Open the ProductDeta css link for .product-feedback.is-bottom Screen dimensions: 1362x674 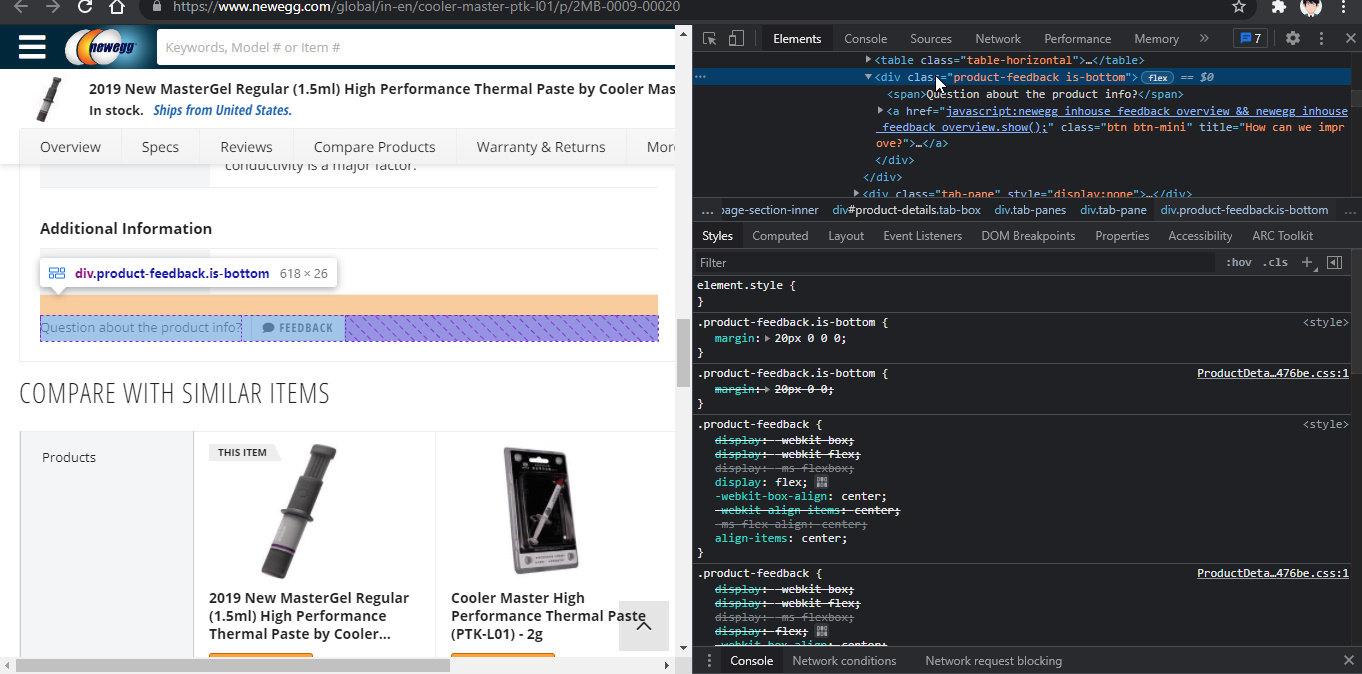click(x=1273, y=373)
